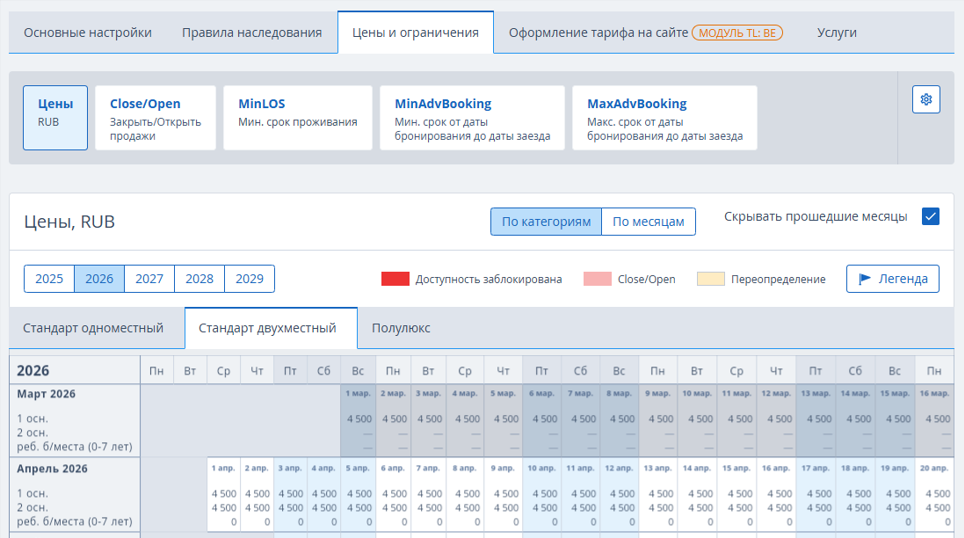The height and width of the screenshot is (538, 964).
Task: Select the MinLOS restriction card
Action: click(297, 118)
